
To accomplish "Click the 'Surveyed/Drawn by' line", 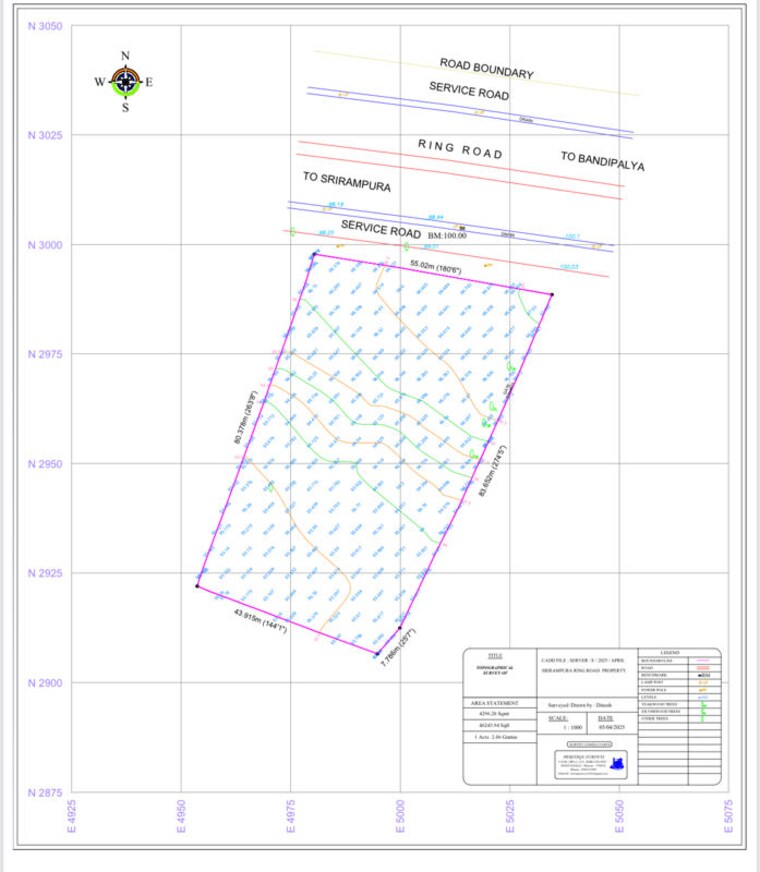I will (x=580, y=705).
